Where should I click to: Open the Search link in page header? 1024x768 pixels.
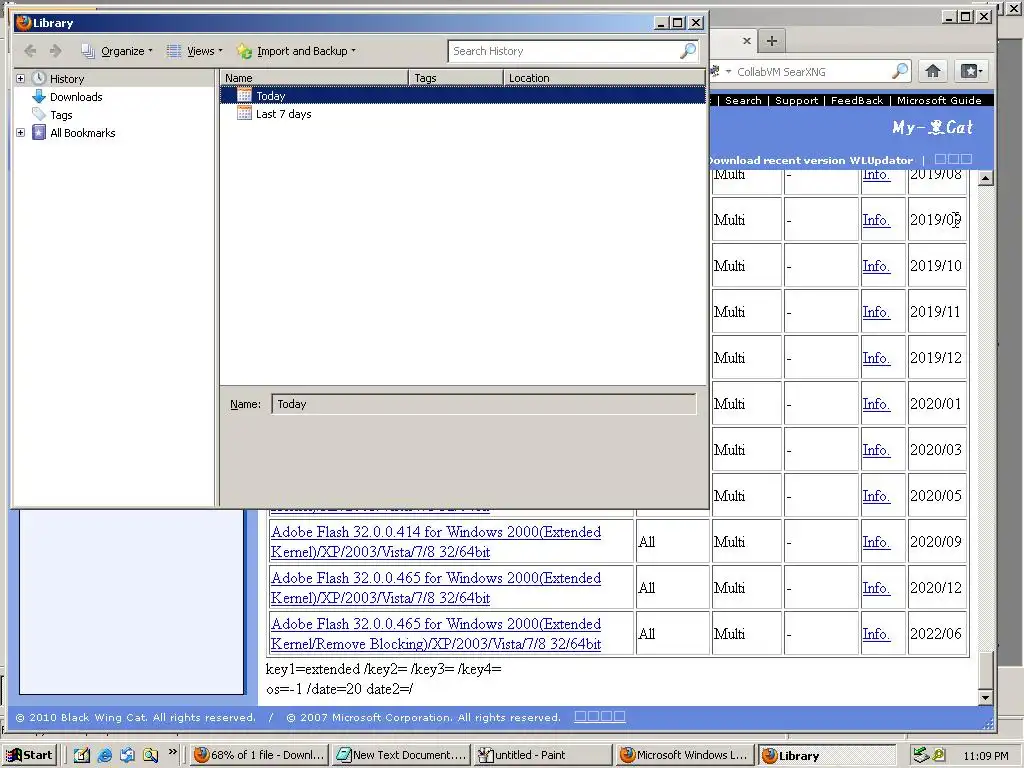point(743,101)
